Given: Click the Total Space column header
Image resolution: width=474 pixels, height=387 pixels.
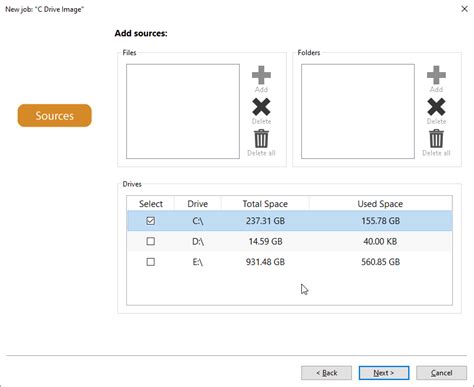Looking at the screenshot, I should 265,204.
